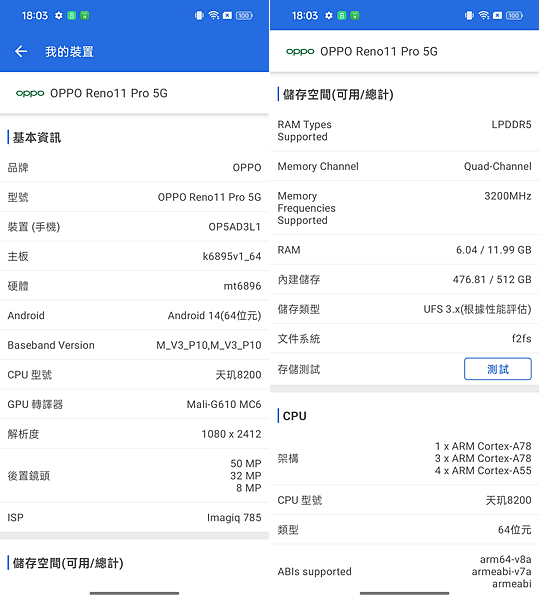This screenshot has height=600, width=539.
Task: Tap the OPPO logo on the right screen
Action: (300, 52)
